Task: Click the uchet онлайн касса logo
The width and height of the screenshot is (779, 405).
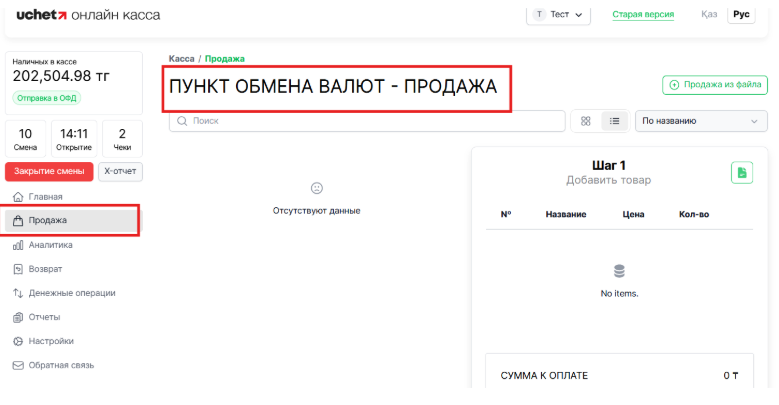Action: (88, 15)
